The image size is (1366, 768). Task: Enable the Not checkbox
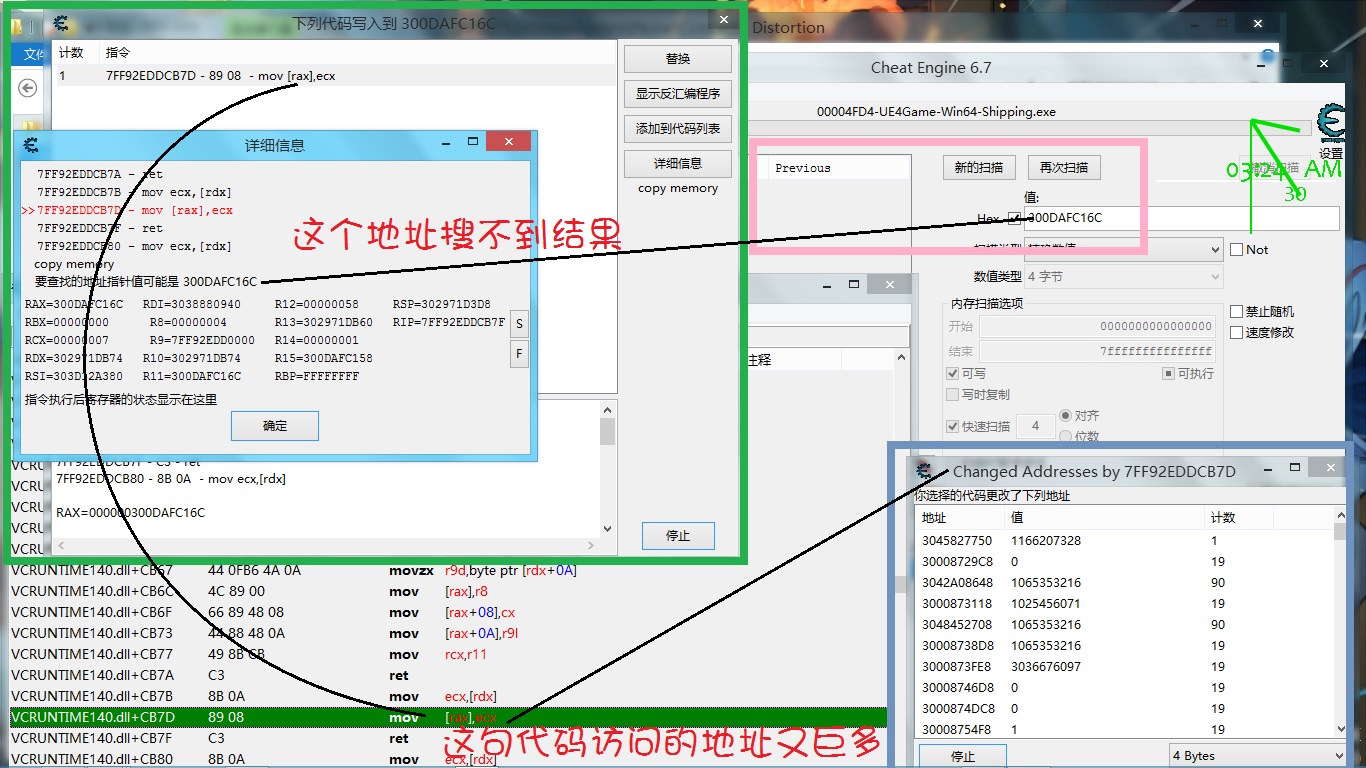point(1237,249)
